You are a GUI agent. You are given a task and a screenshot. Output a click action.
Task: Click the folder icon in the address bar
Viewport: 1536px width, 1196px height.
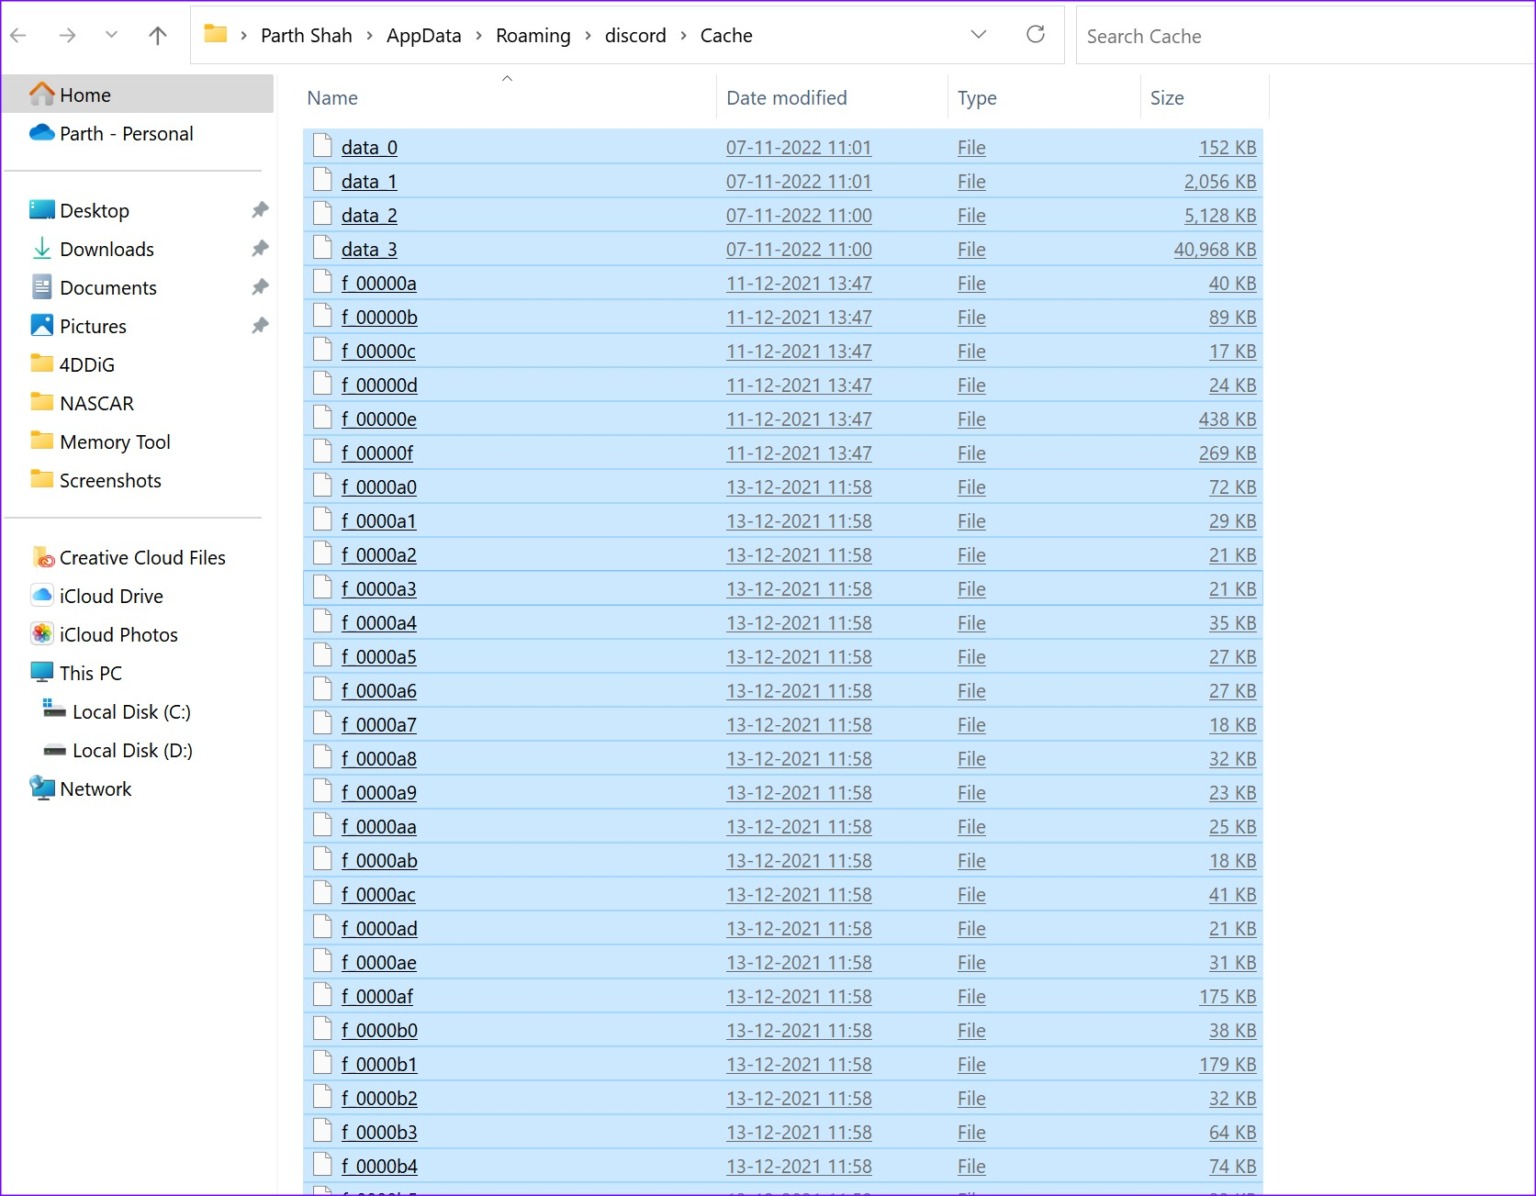coord(214,33)
